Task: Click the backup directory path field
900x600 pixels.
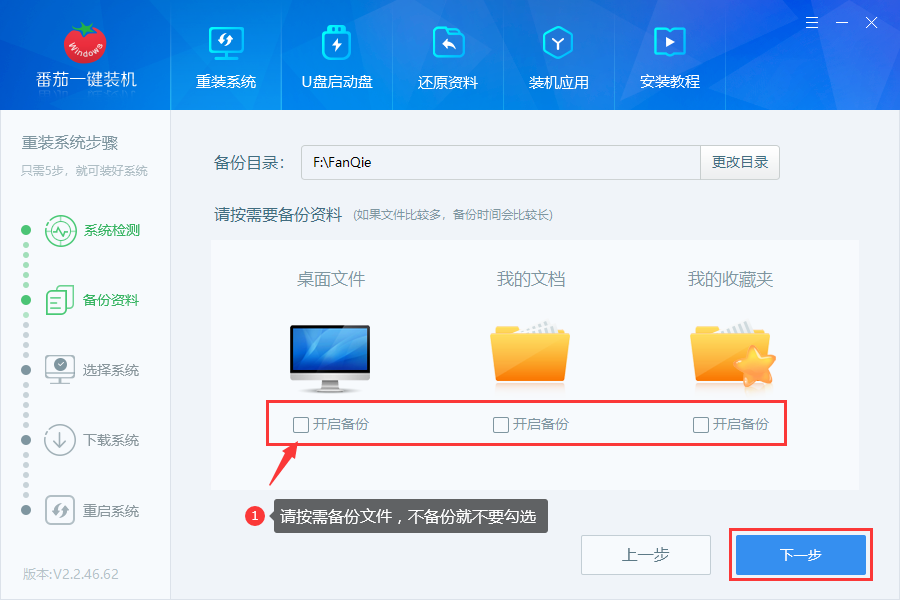Action: pyautogui.click(x=501, y=162)
